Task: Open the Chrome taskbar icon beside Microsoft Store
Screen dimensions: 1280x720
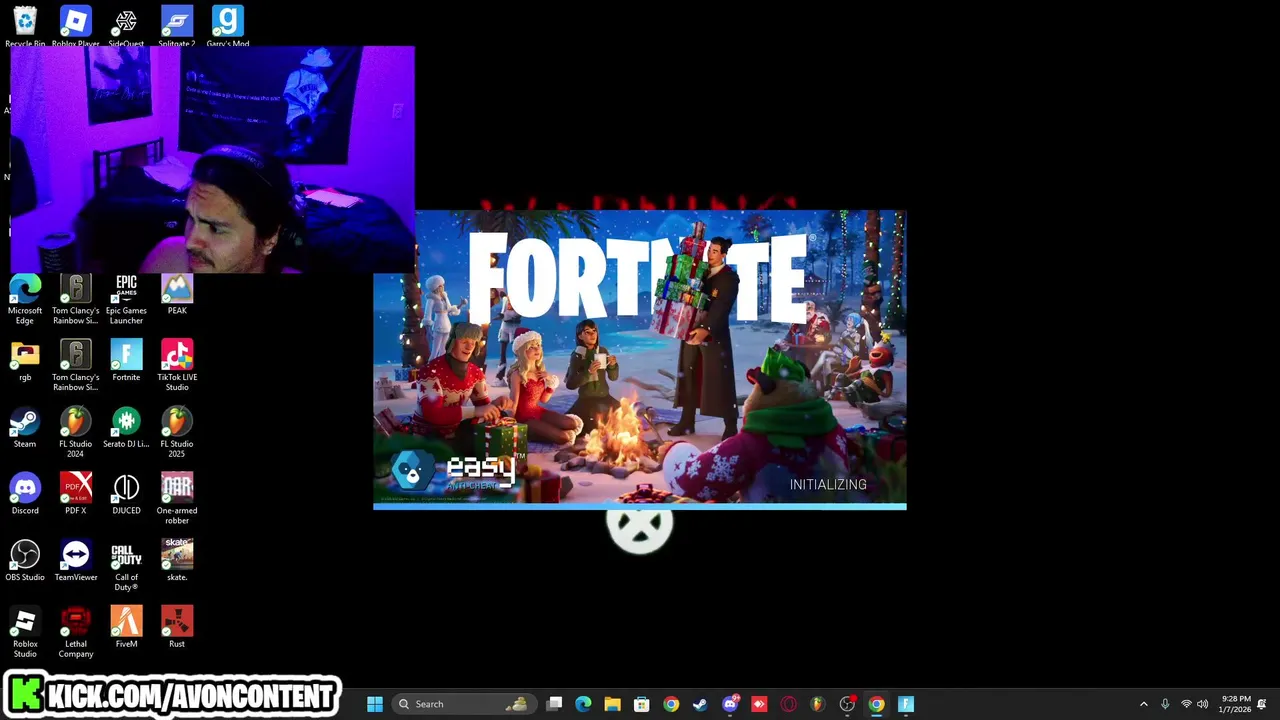Action: pos(671,704)
